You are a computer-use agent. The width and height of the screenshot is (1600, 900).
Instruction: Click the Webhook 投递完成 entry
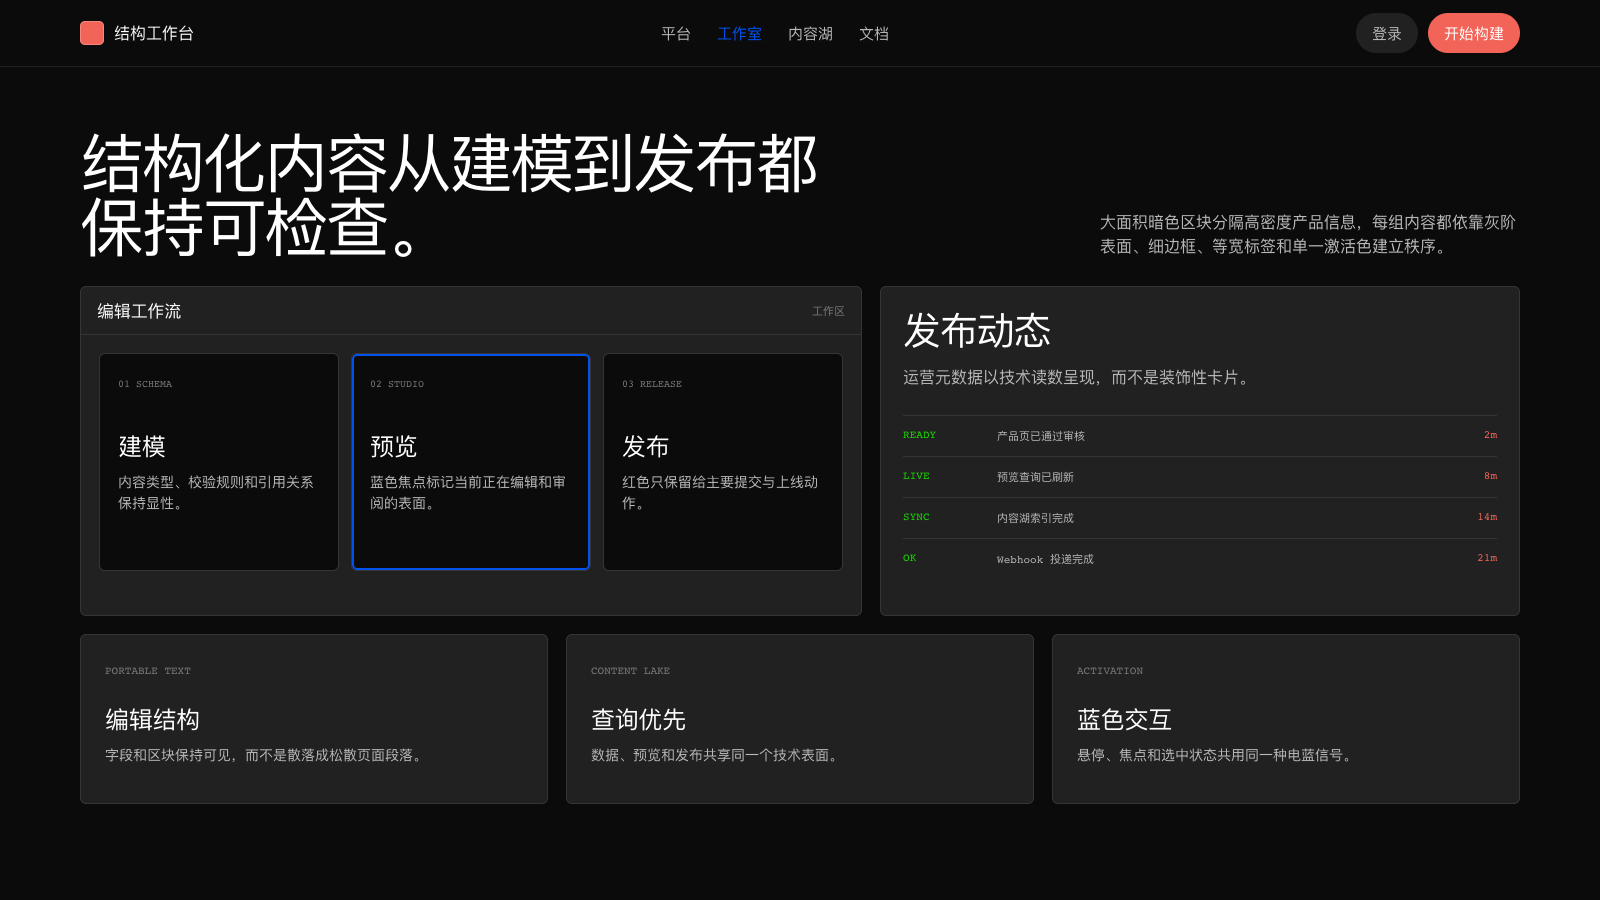[1045, 559]
